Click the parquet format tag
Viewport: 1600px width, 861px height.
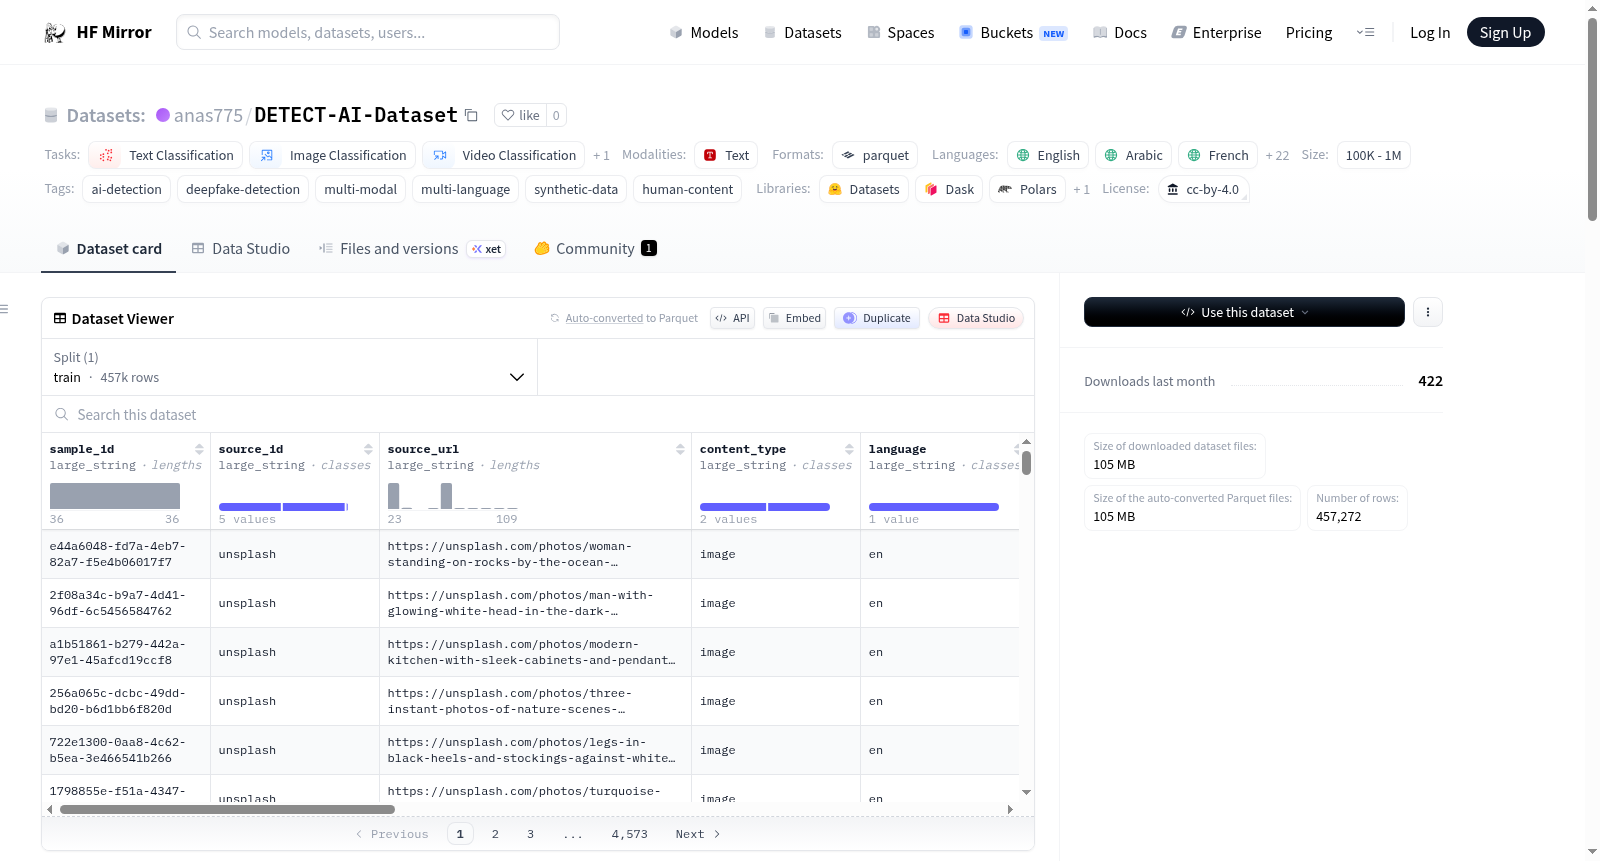(875, 155)
